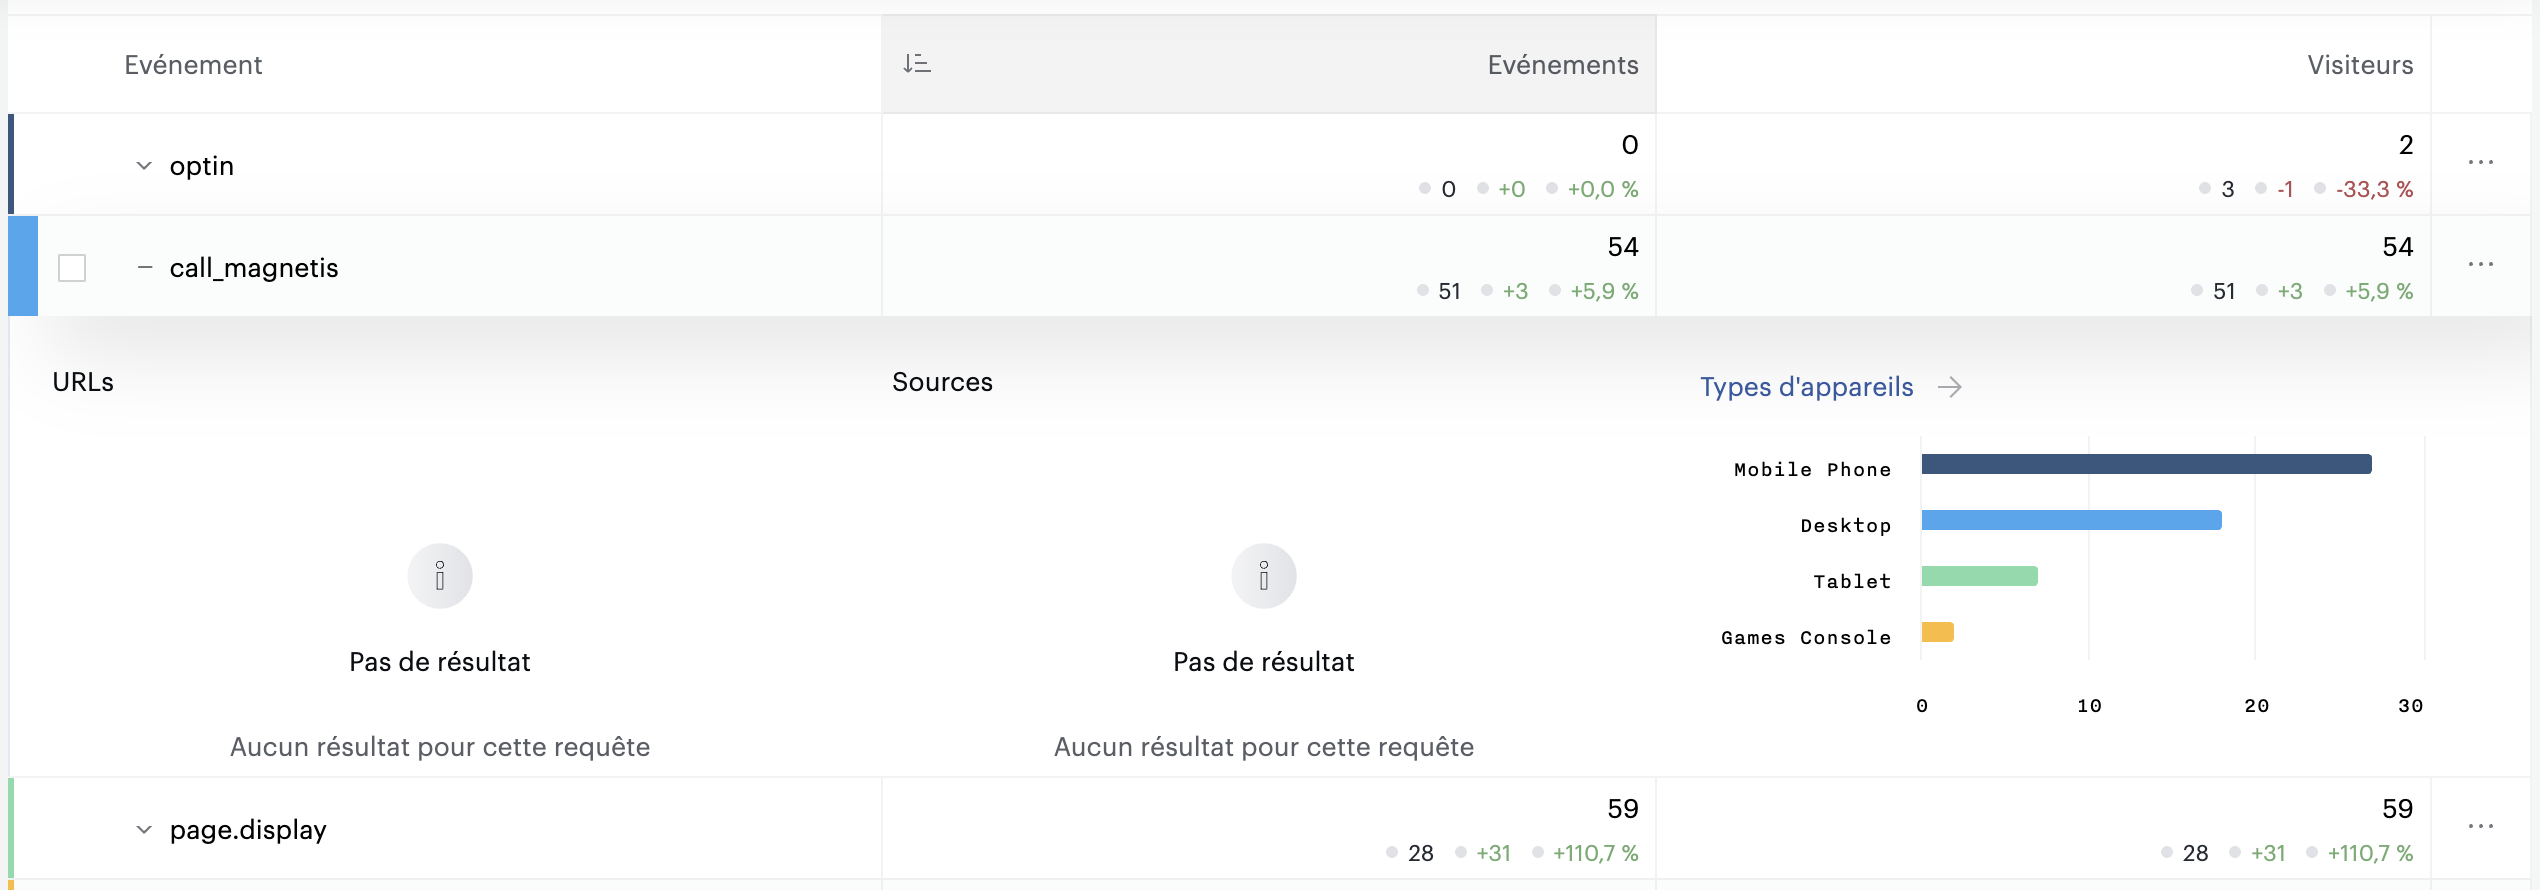Sort by the Visiteurs column header
This screenshot has height=890, width=2540.
tap(2360, 65)
